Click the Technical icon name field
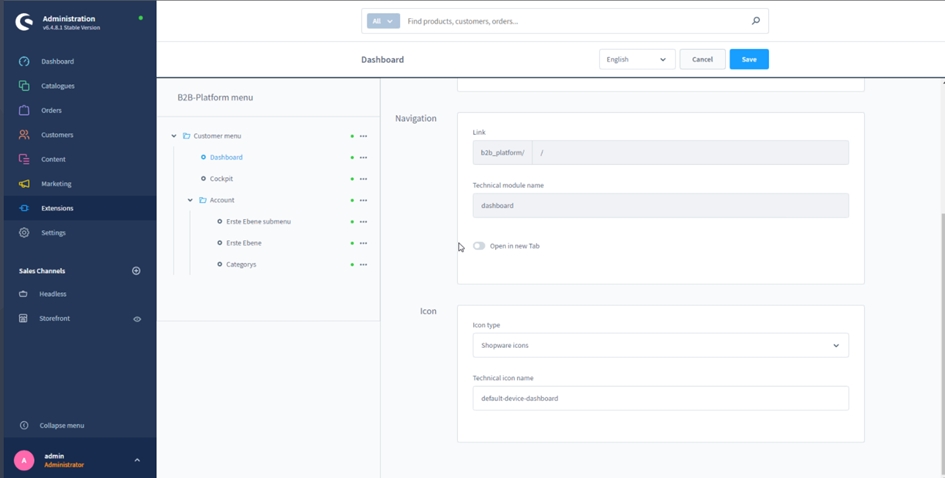945x478 pixels. 660,398
